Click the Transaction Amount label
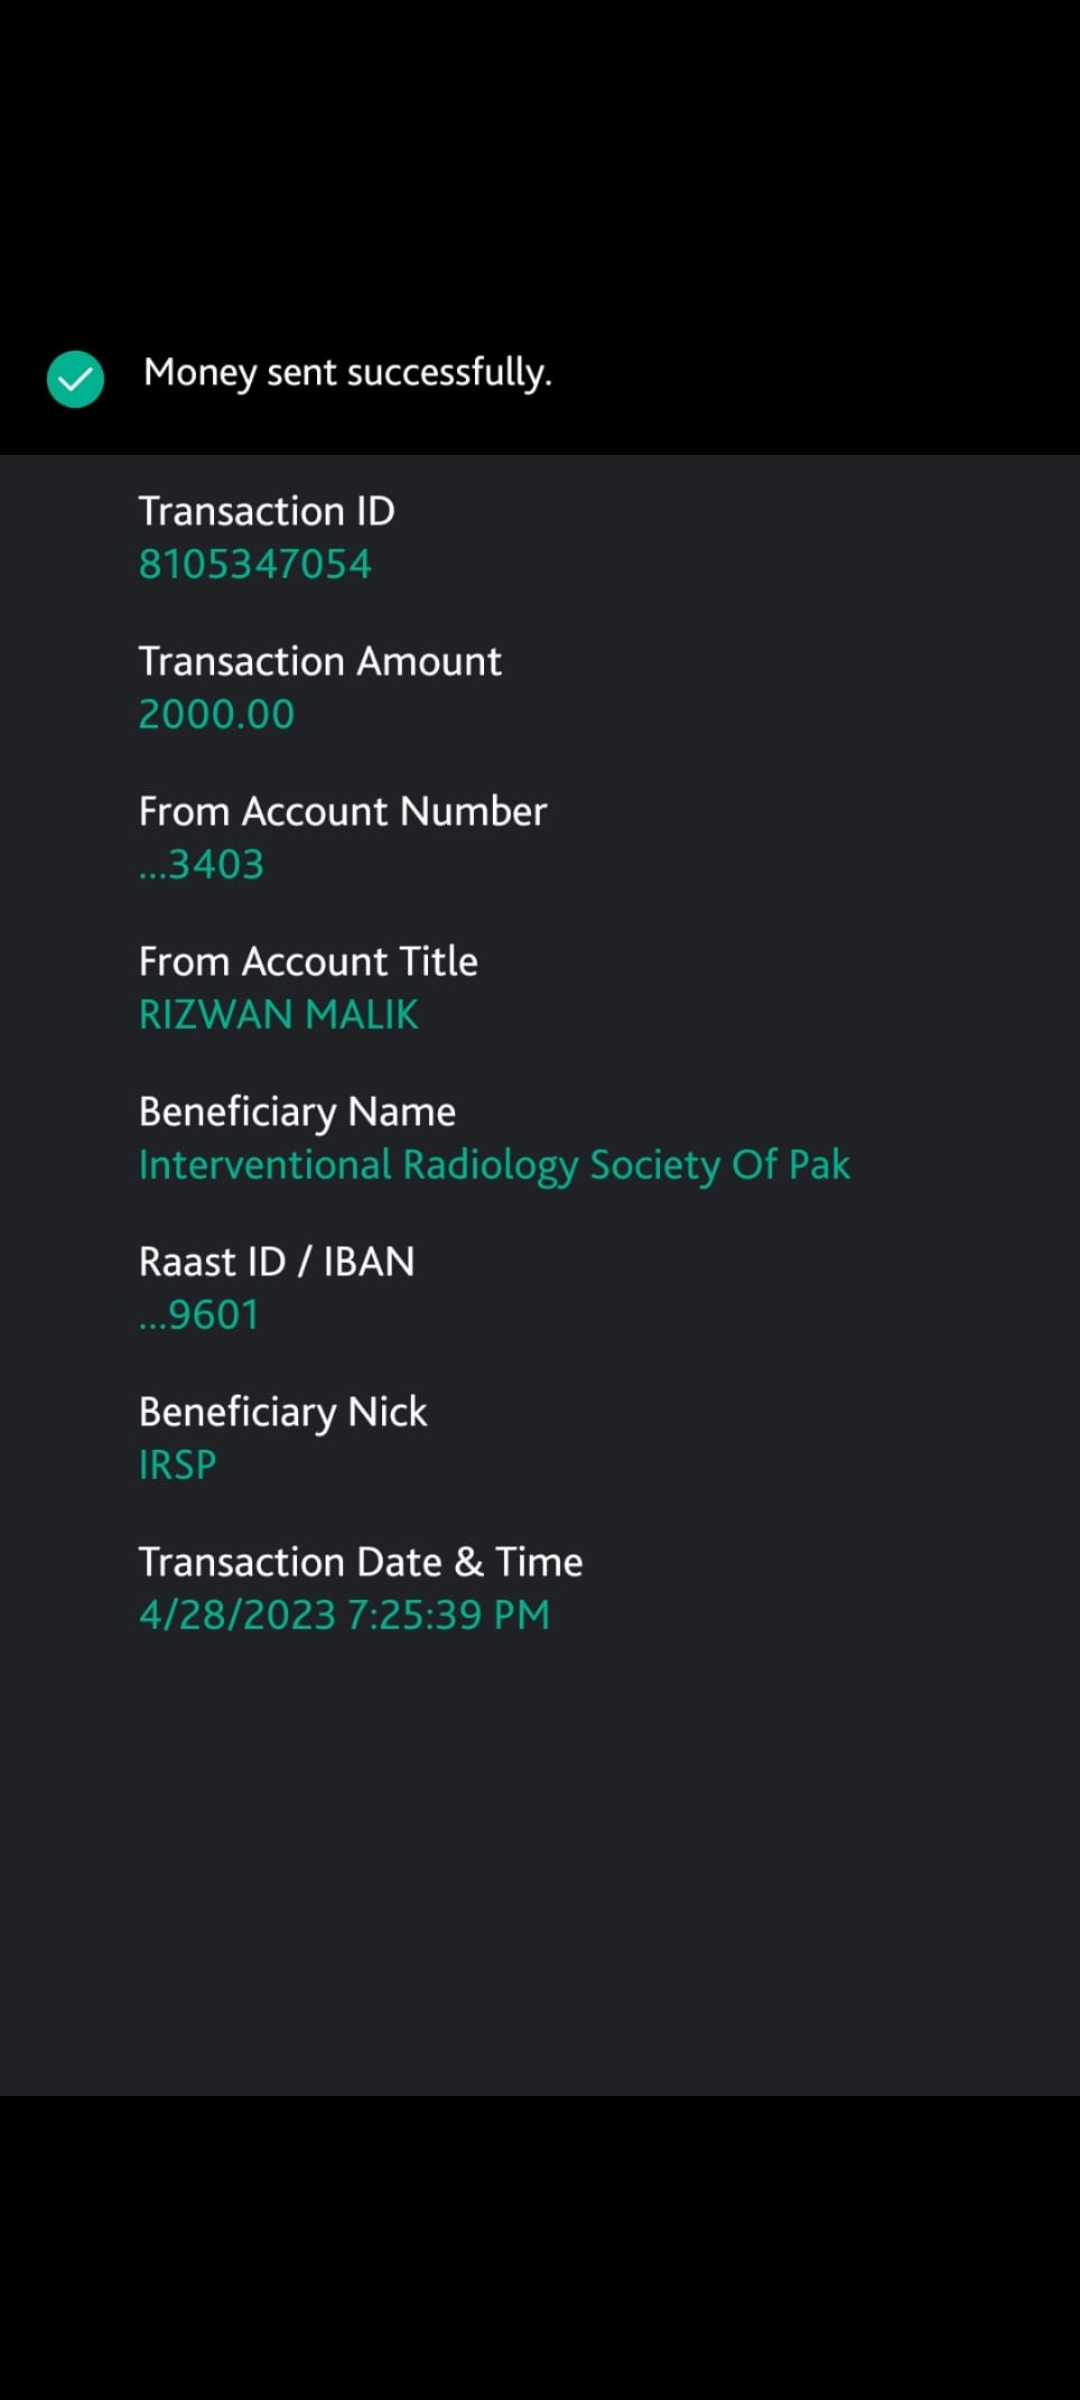Image resolution: width=1080 pixels, height=2400 pixels. click(x=319, y=661)
